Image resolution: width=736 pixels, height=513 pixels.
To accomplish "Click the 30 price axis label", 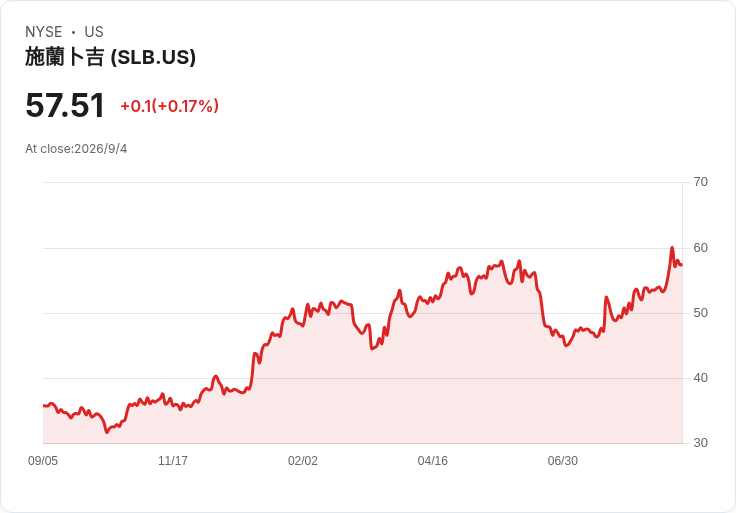I will (700, 443).
